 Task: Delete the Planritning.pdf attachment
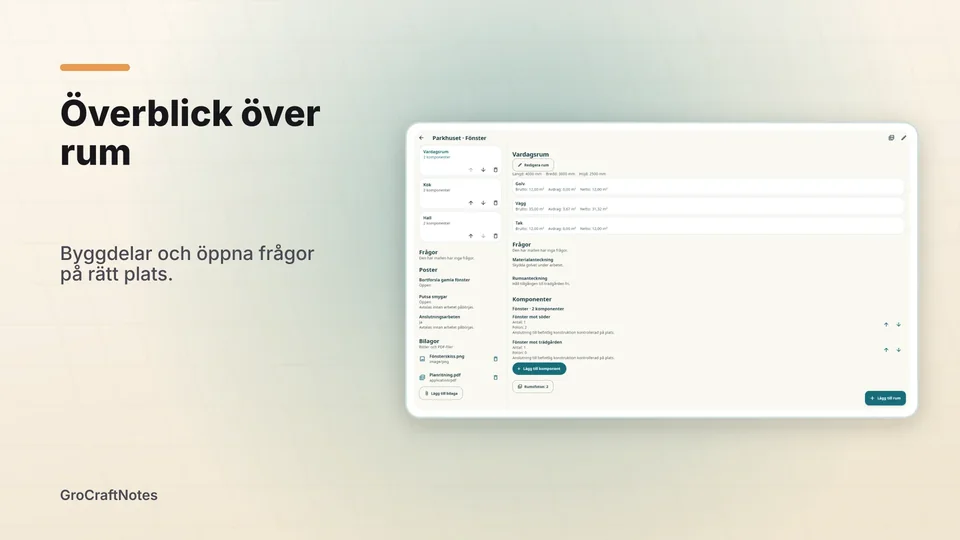click(x=495, y=377)
